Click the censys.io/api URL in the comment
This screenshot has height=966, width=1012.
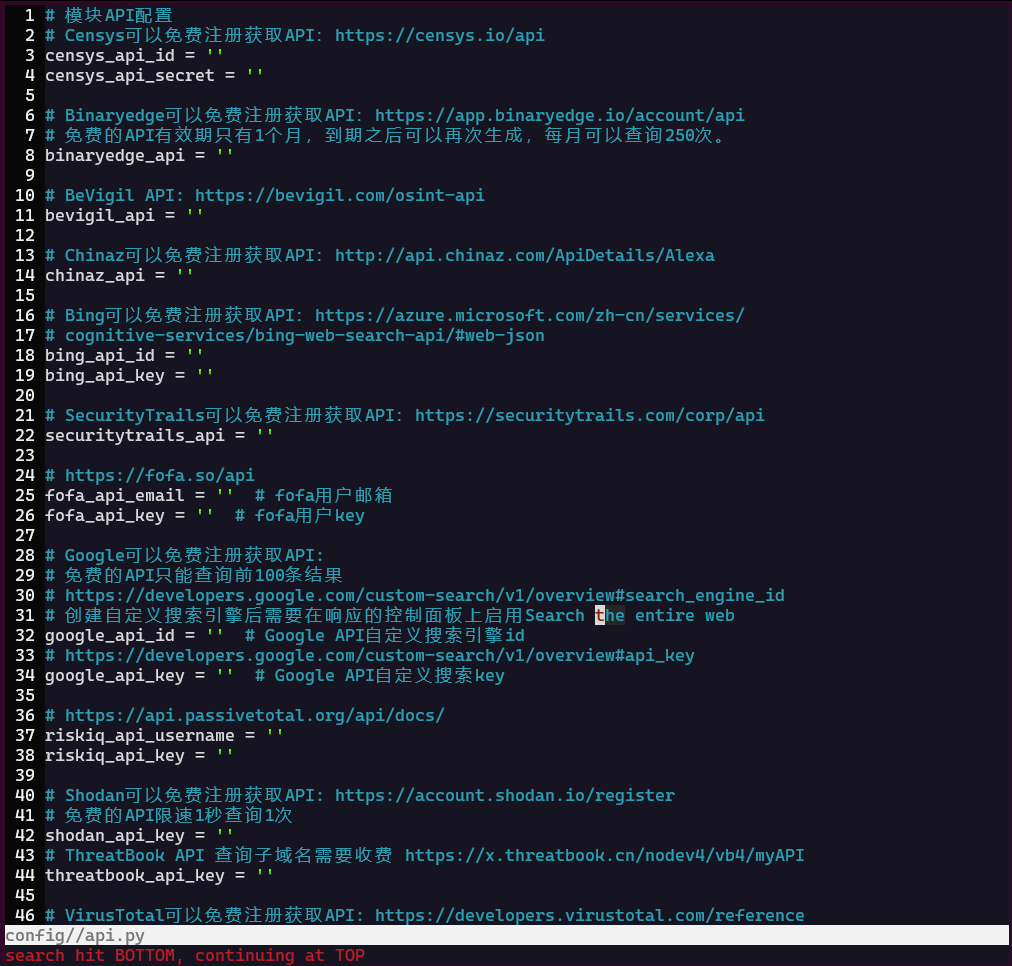[x=439, y=35]
